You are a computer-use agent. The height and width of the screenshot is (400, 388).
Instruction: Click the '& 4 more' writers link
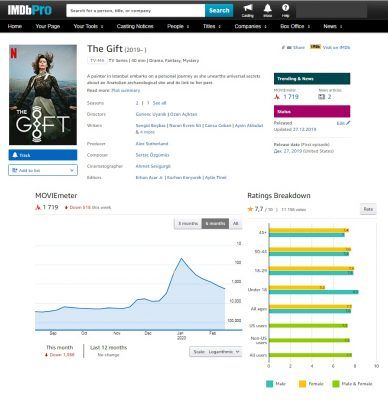pos(145,132)
